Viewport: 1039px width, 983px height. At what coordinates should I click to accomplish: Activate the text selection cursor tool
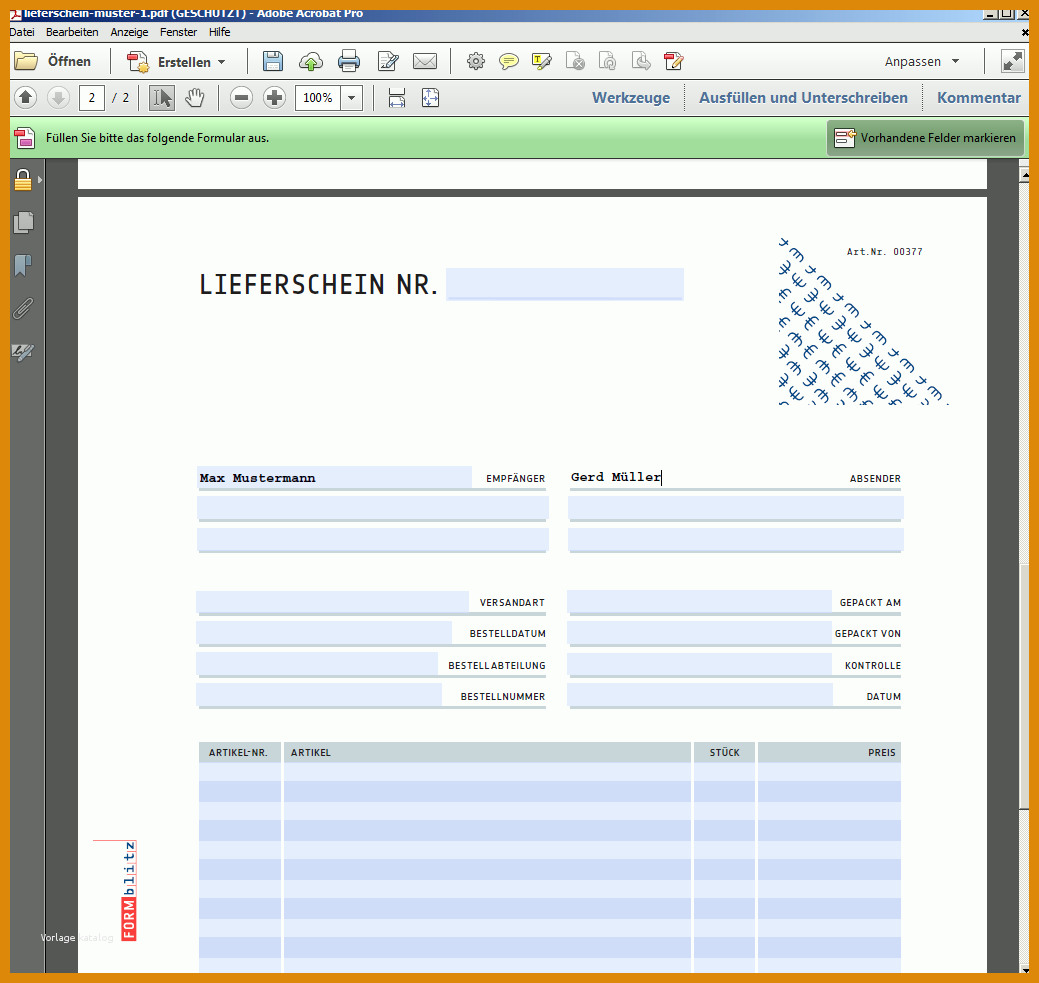pyautogui.click(x=162, y=98)
